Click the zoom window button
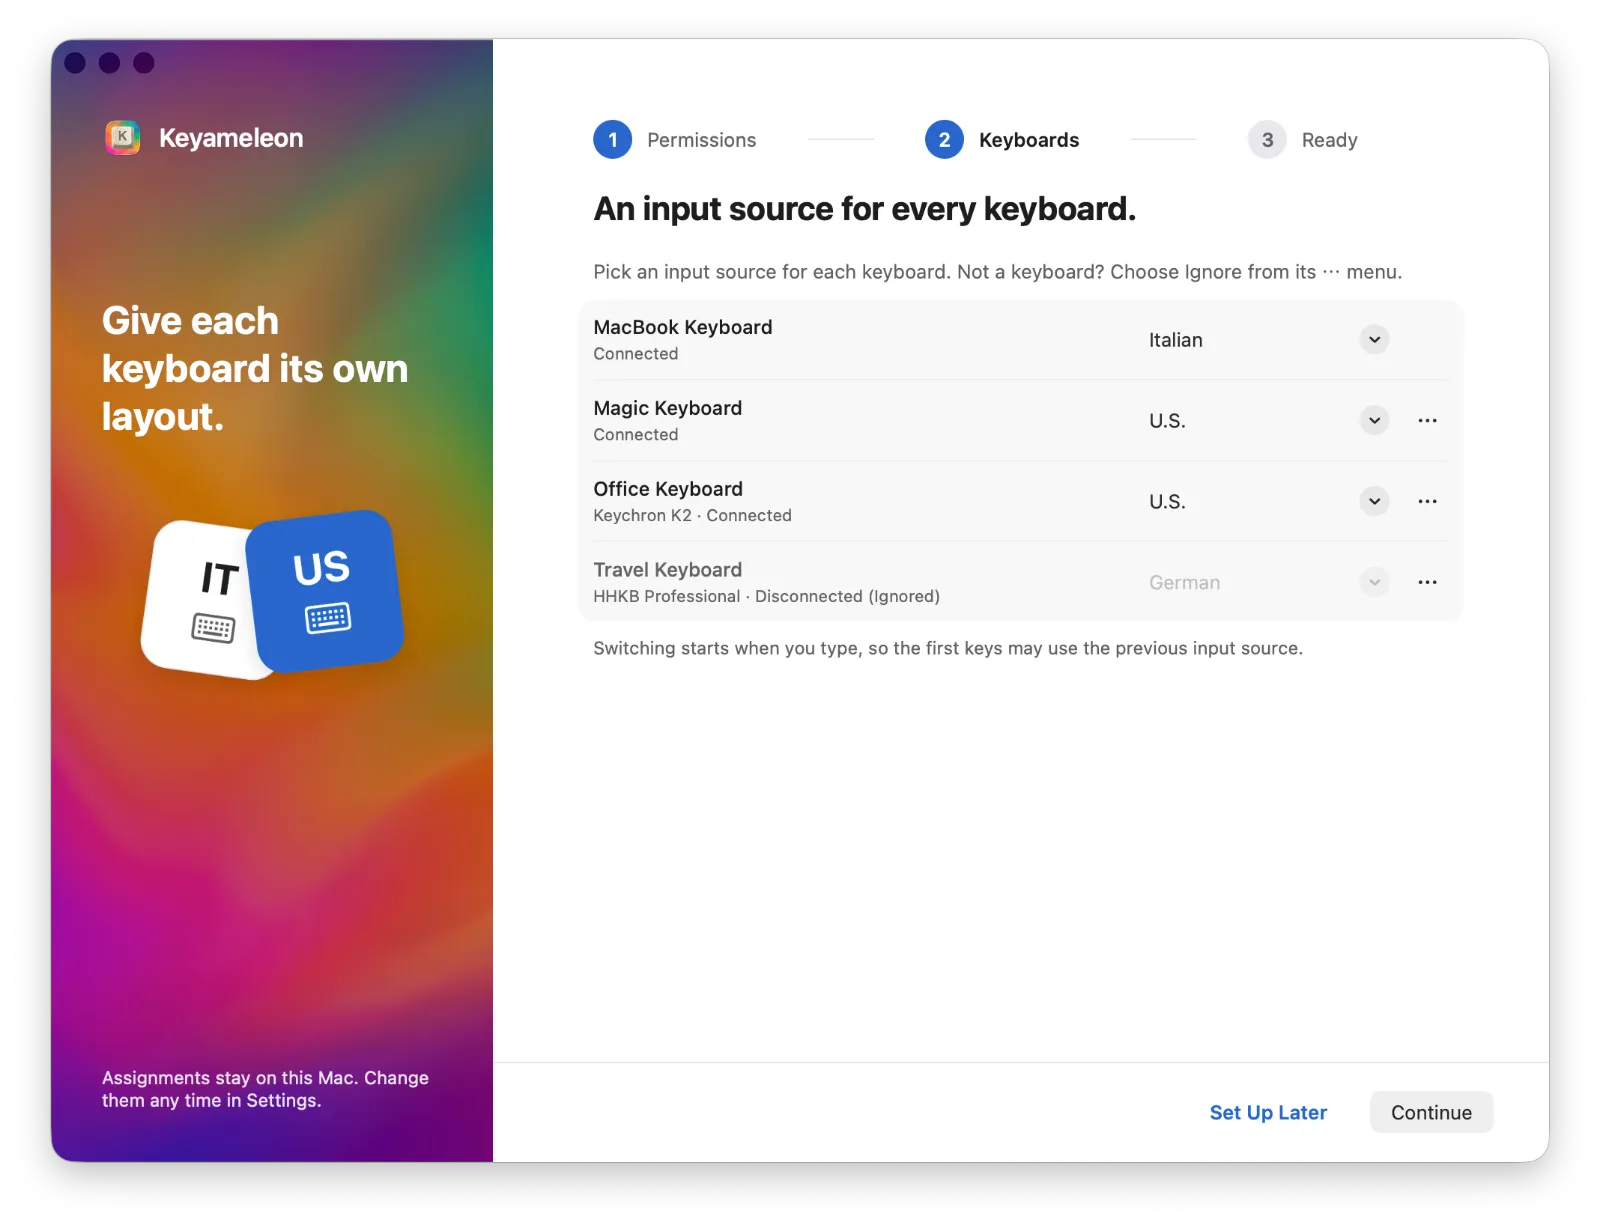The width and height of the screenshot is (1600, 1225). (144, 63)
